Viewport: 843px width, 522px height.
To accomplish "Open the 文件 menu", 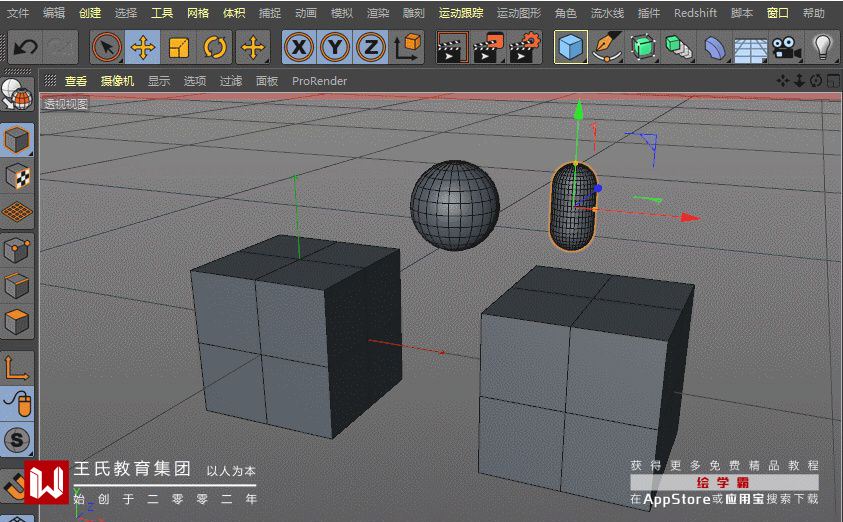I will (18, 13).
